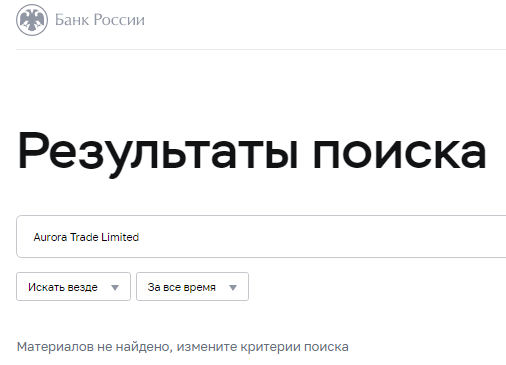Click the horizontal divider below the header

[261, 49]
